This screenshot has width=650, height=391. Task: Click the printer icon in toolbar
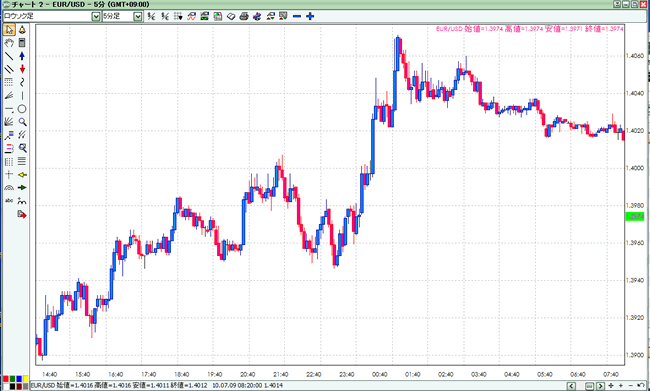244,16
